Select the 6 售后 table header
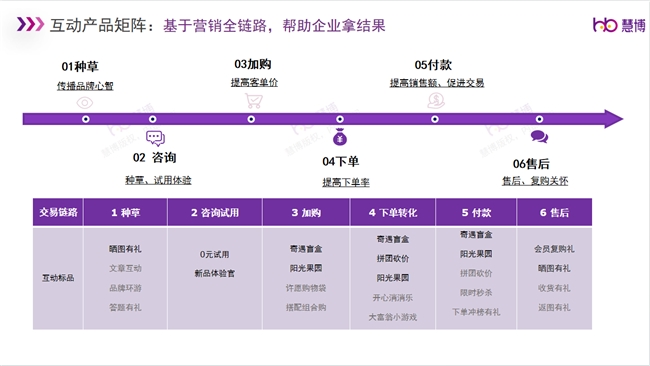 [x=554, y=212]
